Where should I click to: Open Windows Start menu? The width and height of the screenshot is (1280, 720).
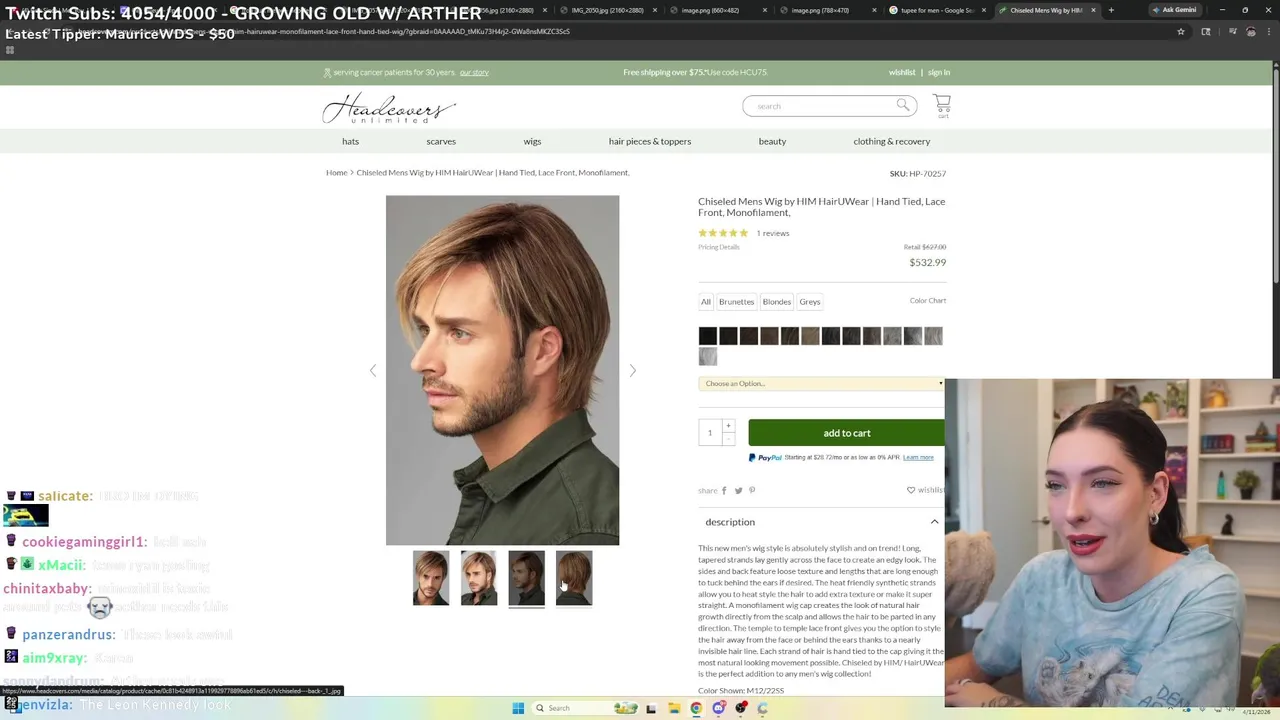[x=518, y=708]
